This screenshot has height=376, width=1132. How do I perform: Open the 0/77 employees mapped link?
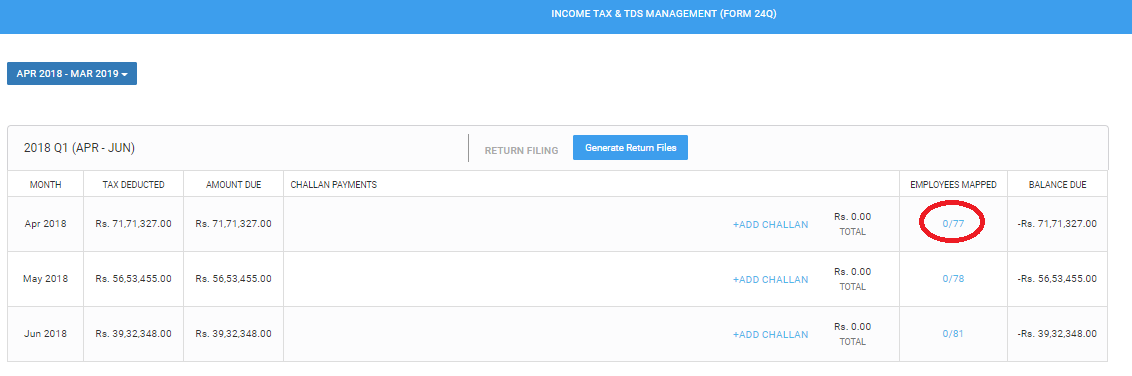coord(953,224)
